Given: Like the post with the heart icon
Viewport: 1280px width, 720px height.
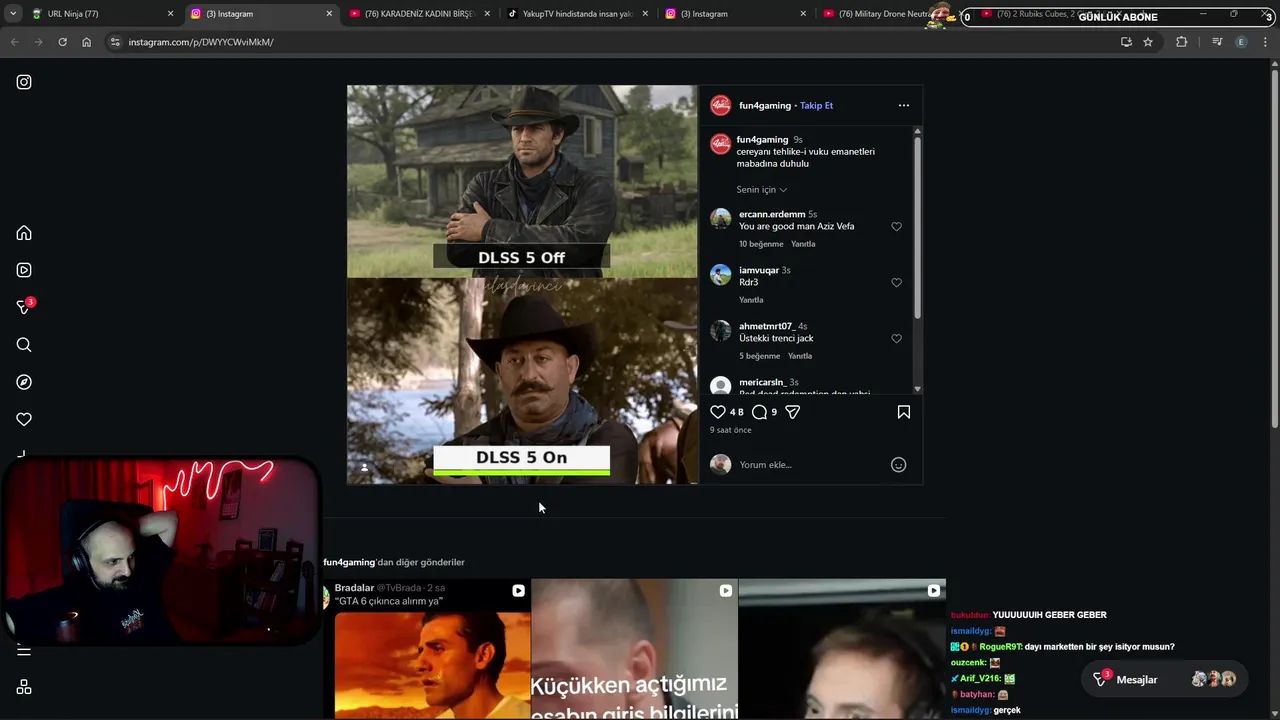Looking at the screenshot, I should pos(717,412).
